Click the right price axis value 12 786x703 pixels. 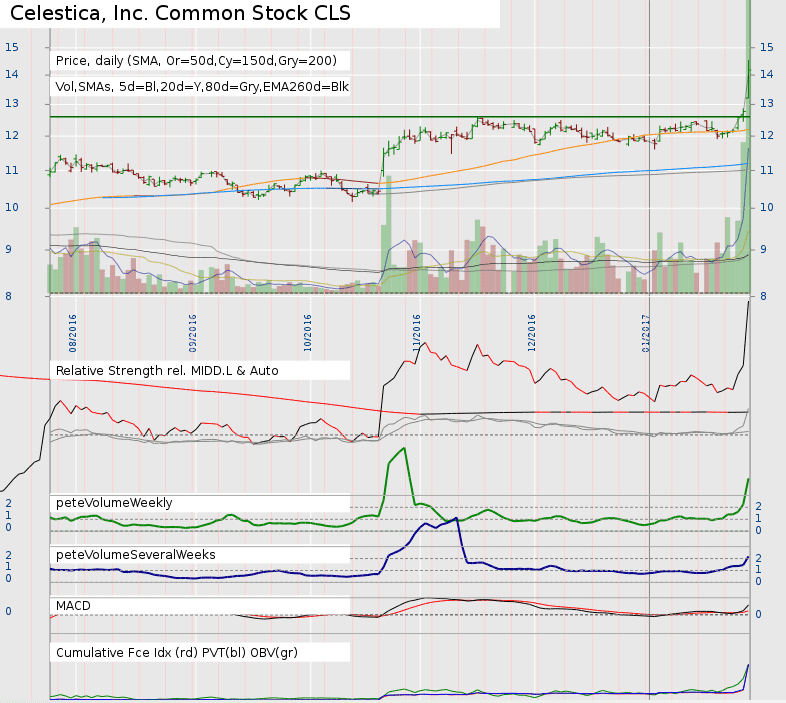point(766,135)
